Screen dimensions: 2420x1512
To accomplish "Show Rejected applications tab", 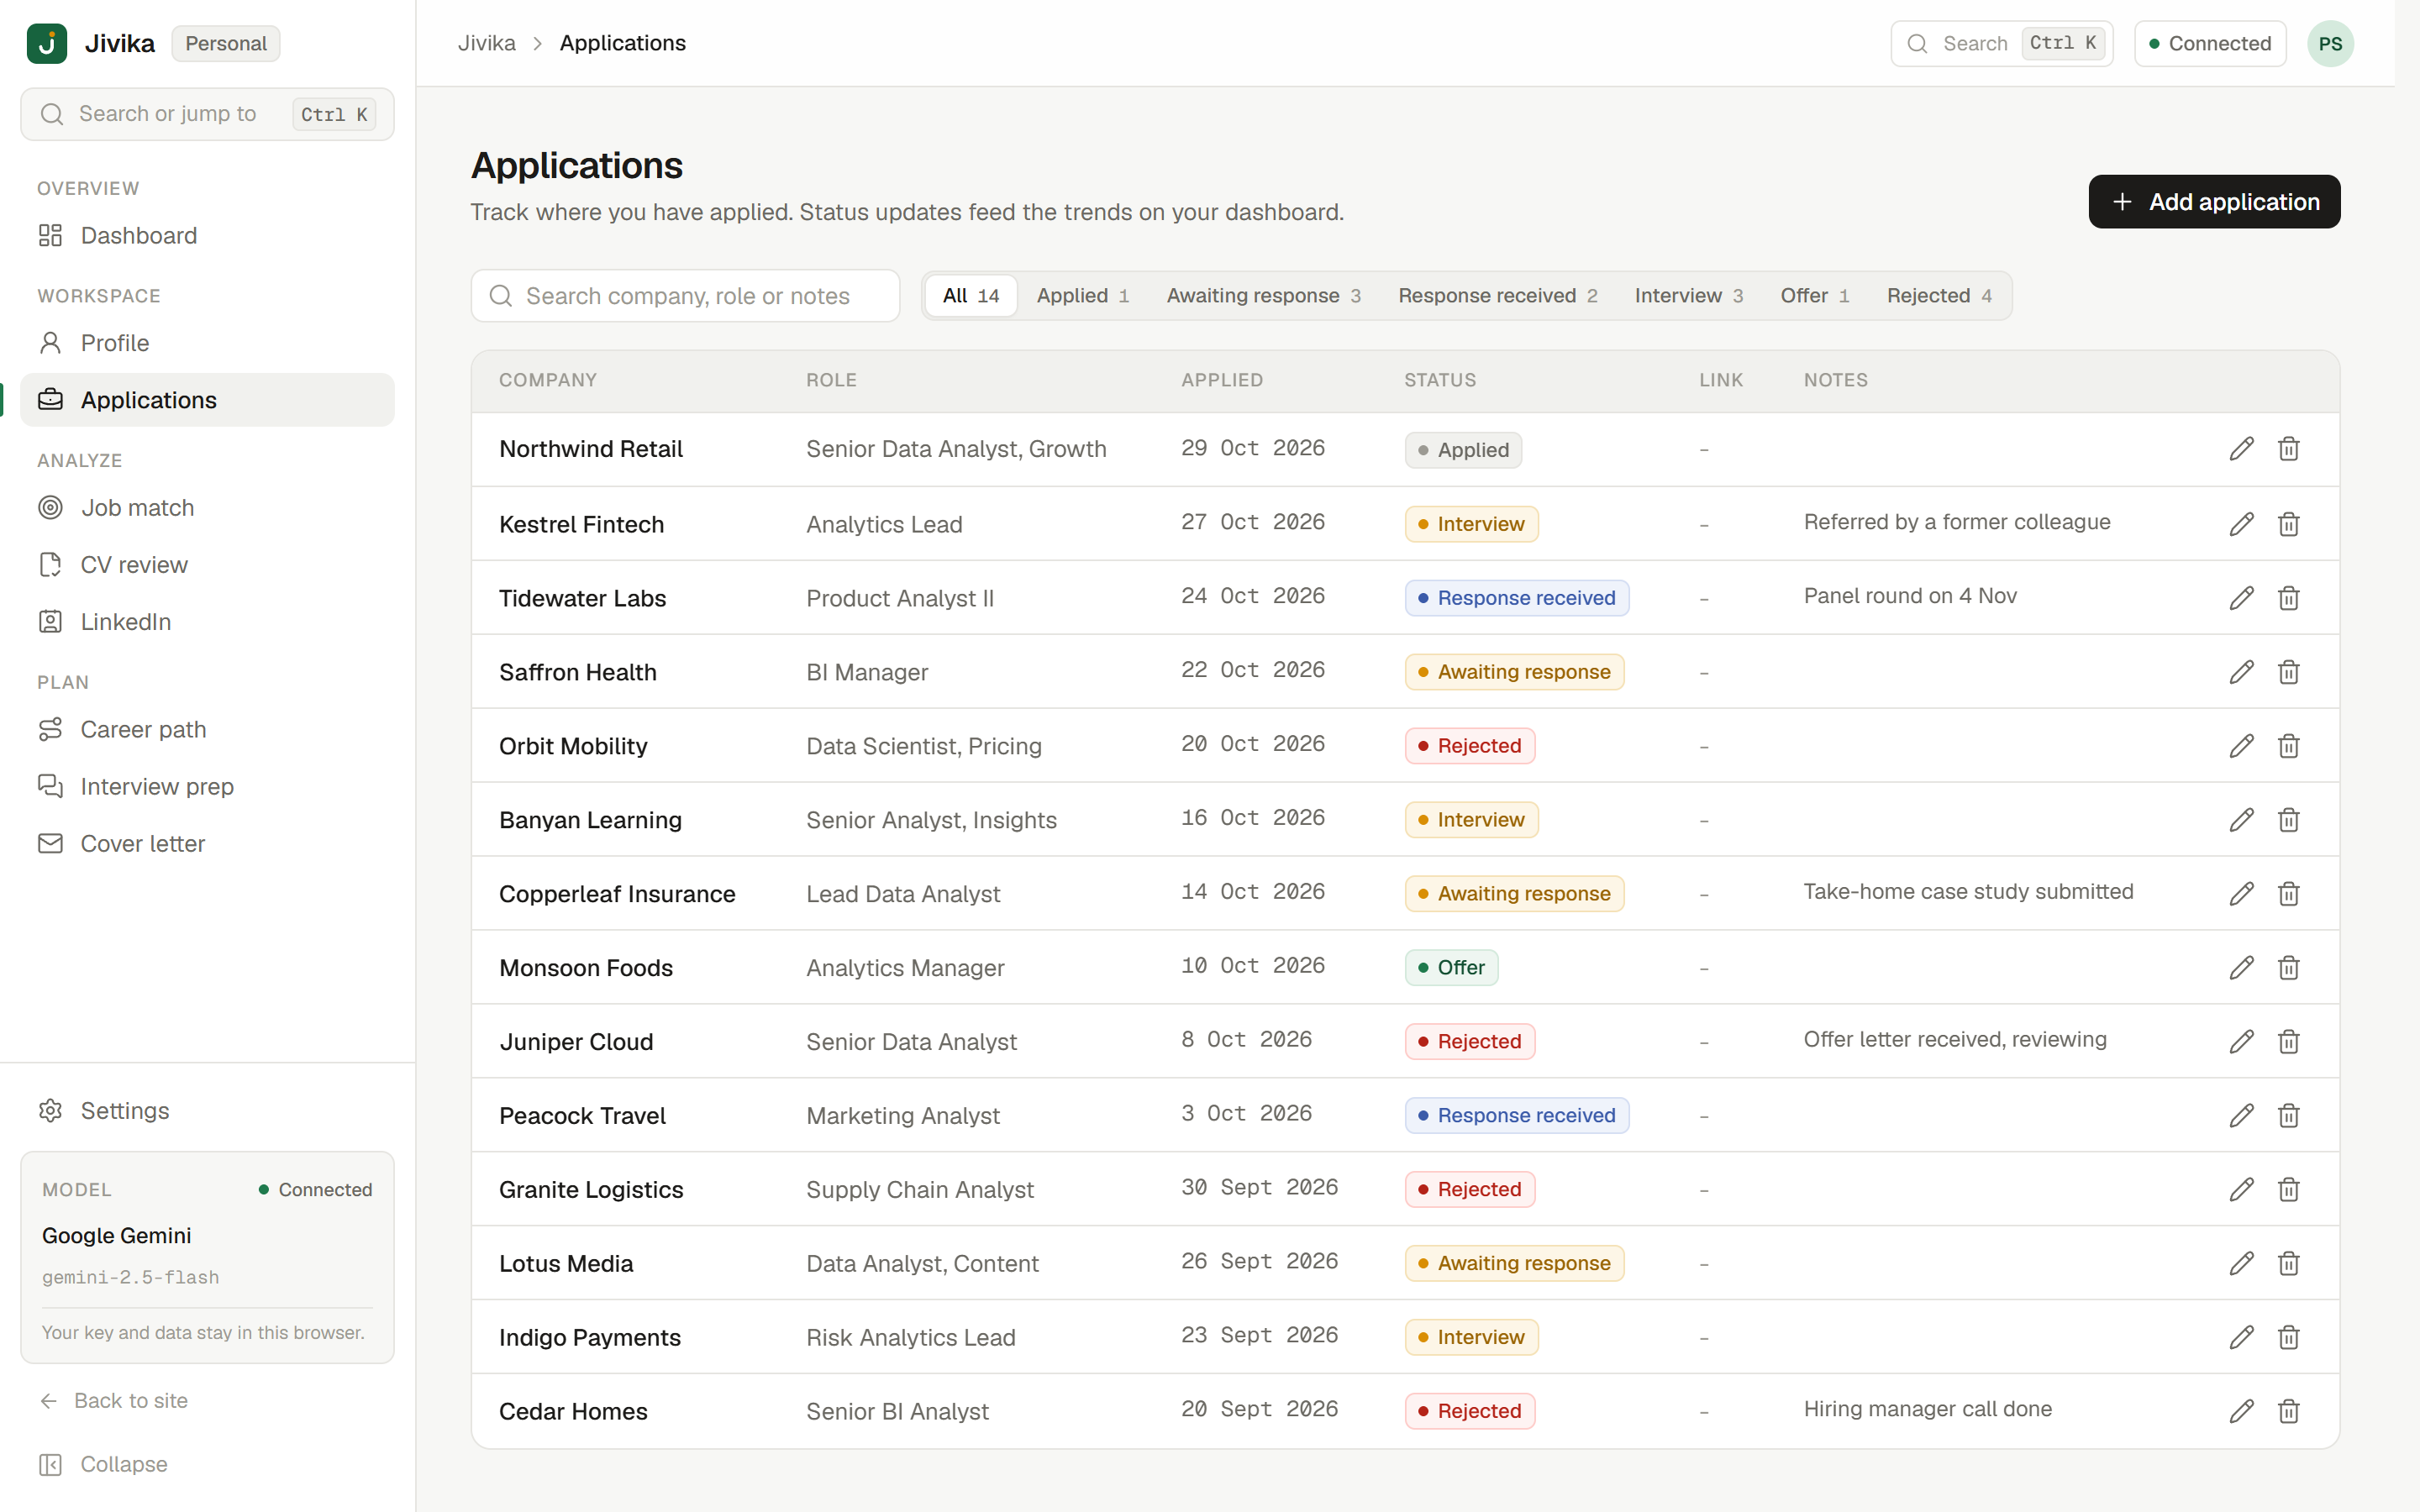I will (1938, 296).
